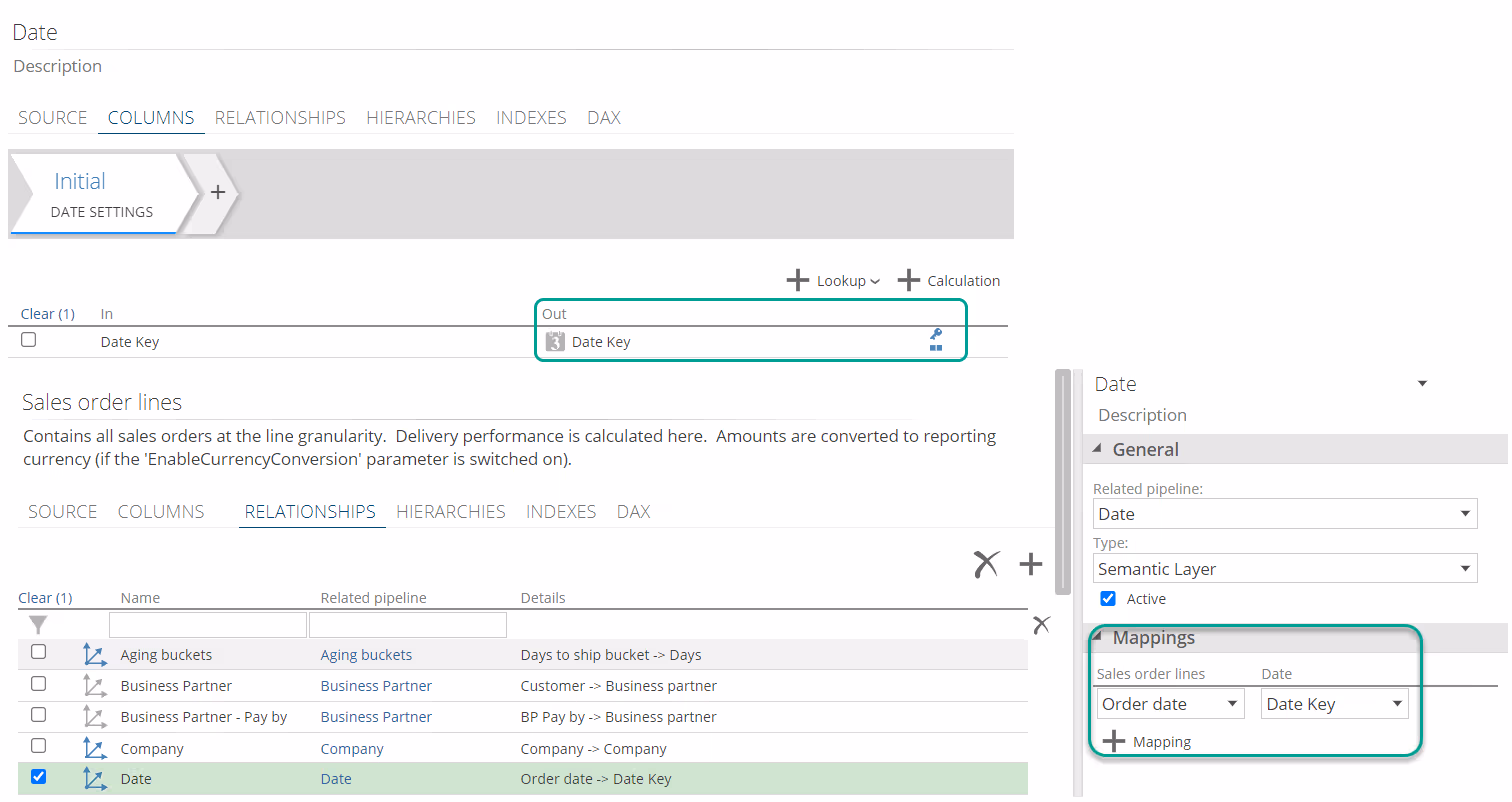Open the DAX tab of Sales order lines
The image size is (1512, 802).
click(633, 512)
